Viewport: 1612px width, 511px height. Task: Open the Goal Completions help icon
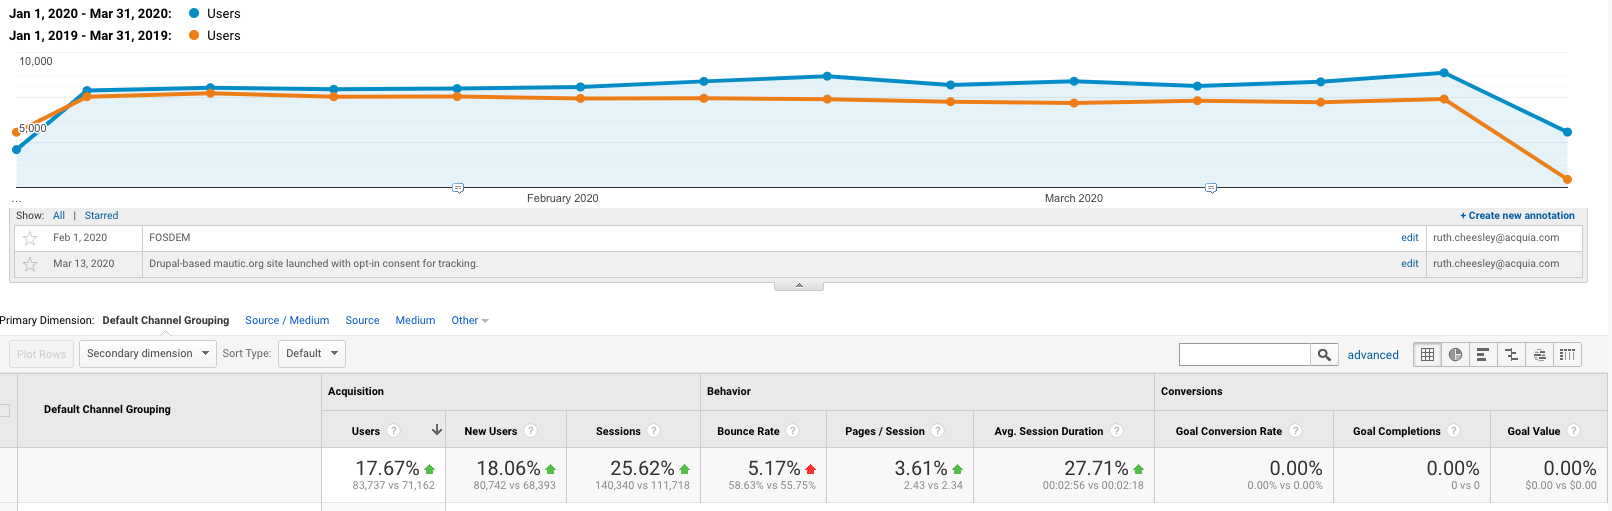coord(1454,431)
